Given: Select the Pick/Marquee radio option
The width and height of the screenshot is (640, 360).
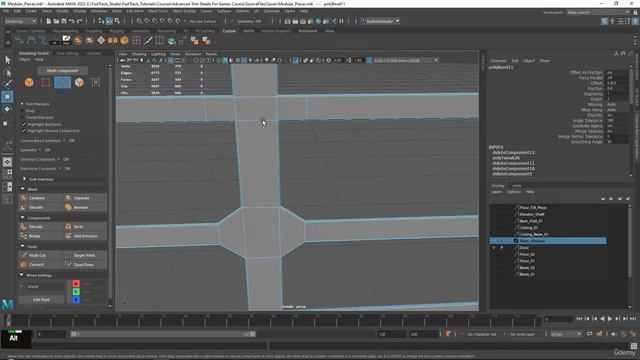Looking at the screenshot, I should point(22,104).
